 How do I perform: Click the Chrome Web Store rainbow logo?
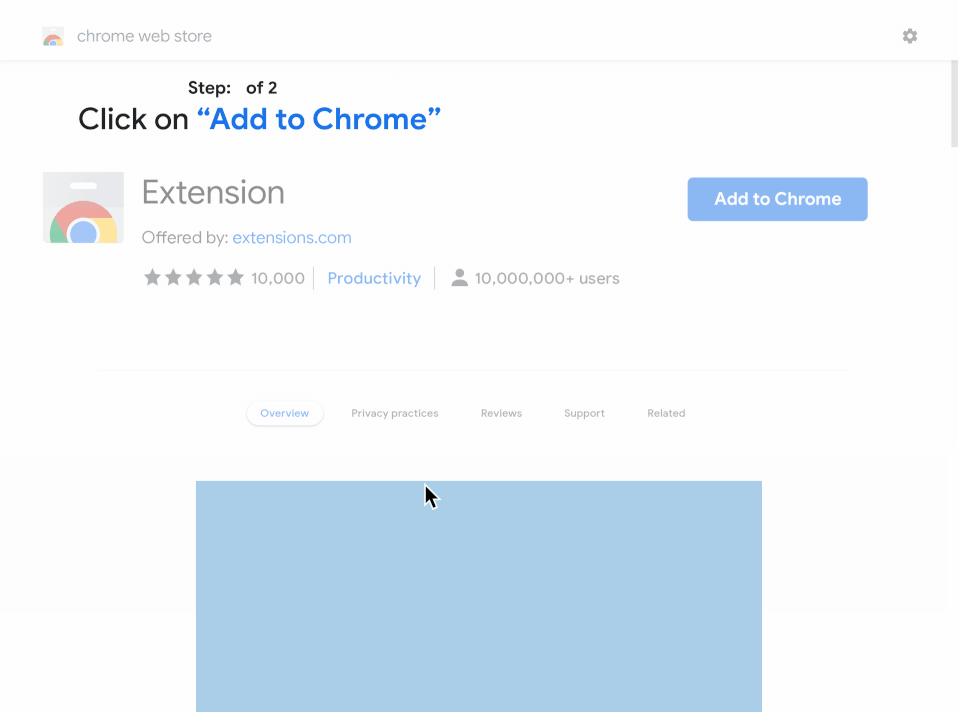point(53,37)
